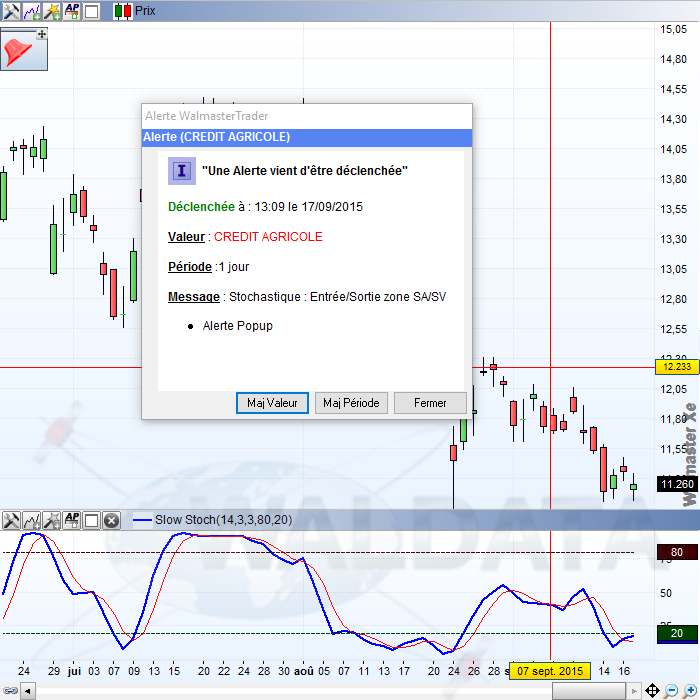The width and height of the screenshot is (700, 700).
Task: Click the pan crosshair arrows icon
Action: pyautogui.click(x=652, y=691)
